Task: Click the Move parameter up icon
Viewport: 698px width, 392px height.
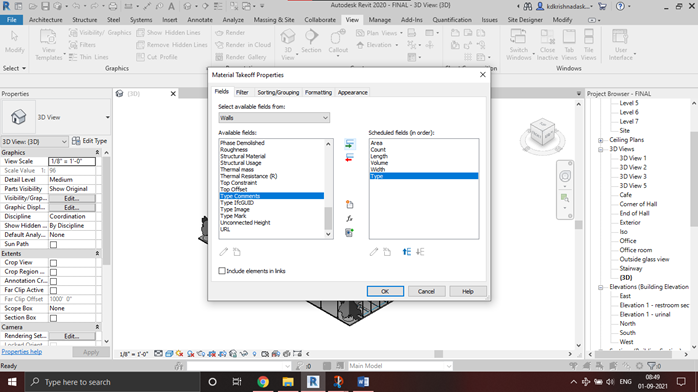Action: 406,252
